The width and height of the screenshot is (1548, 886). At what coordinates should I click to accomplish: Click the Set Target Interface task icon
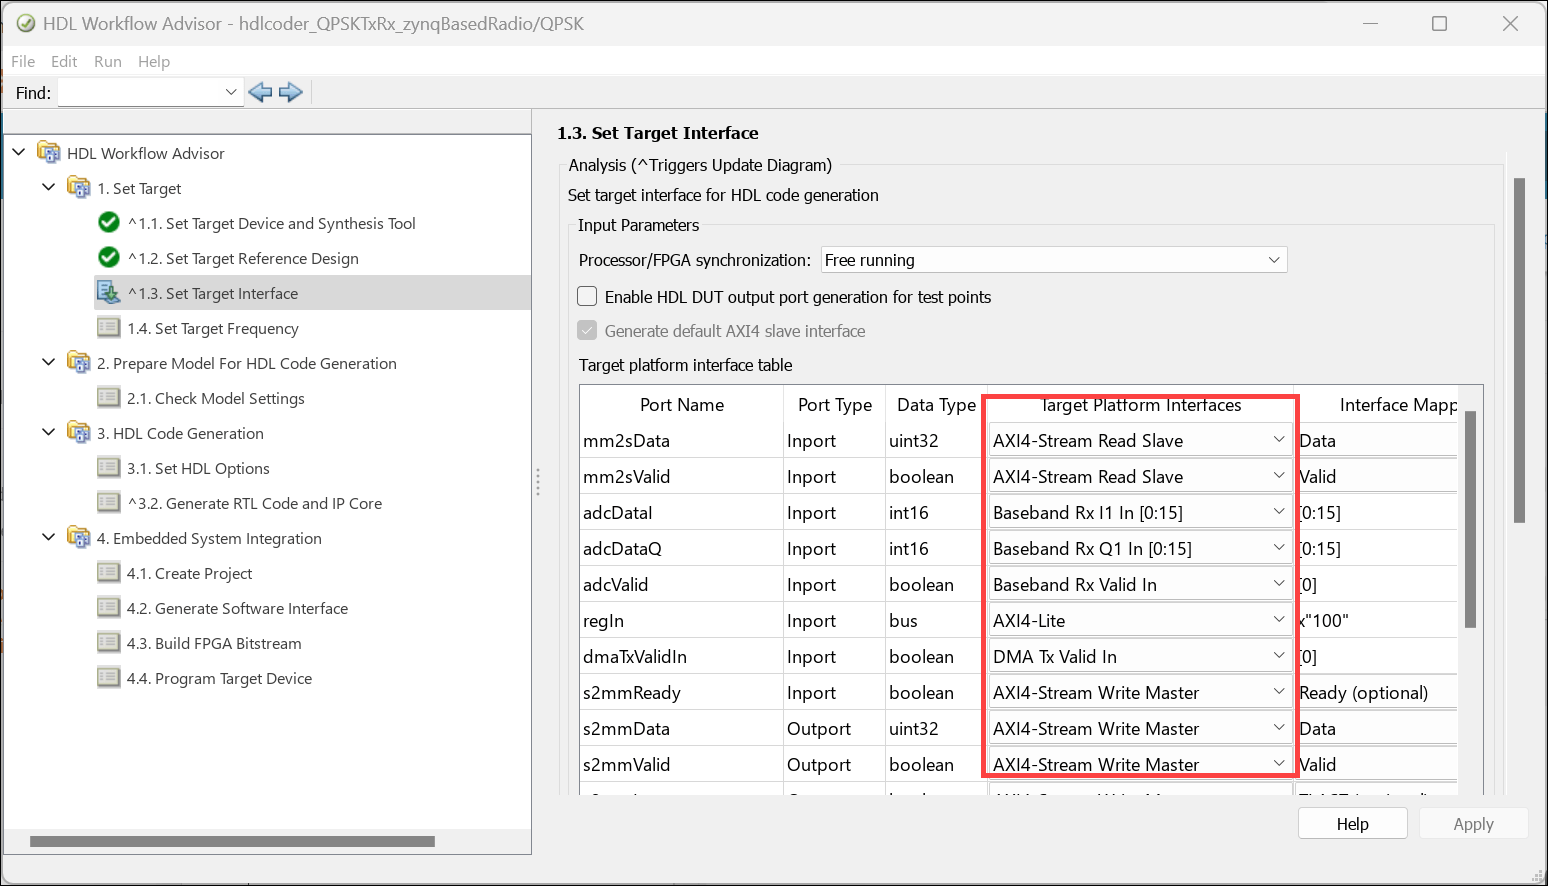tap(109, 293)
